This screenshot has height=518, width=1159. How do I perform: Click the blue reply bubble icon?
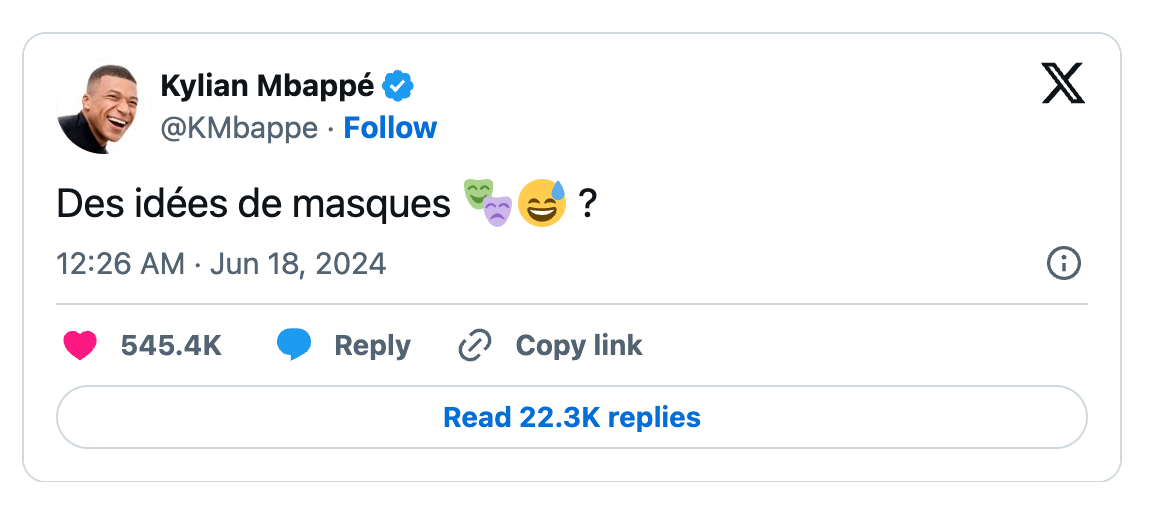pyautogui.click(x=294, y=345)
